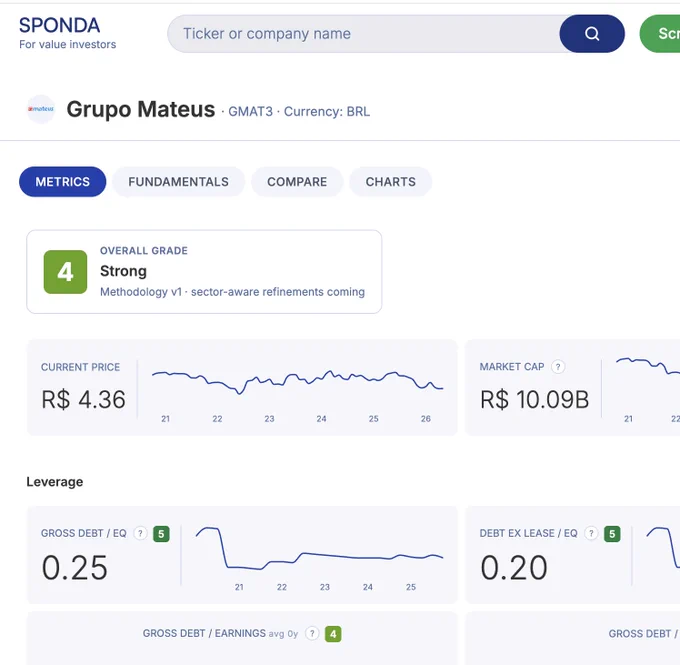Click the GMAT3 ticker text
680x665 pixels.
pos(251,112)
